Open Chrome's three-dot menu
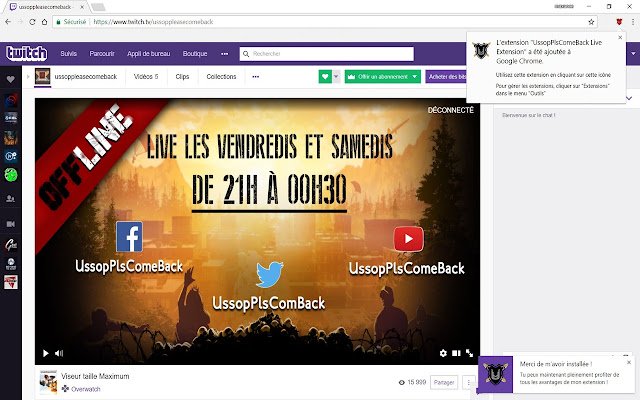640x400 pixels. pyautogui.click(x=633, y=22)
